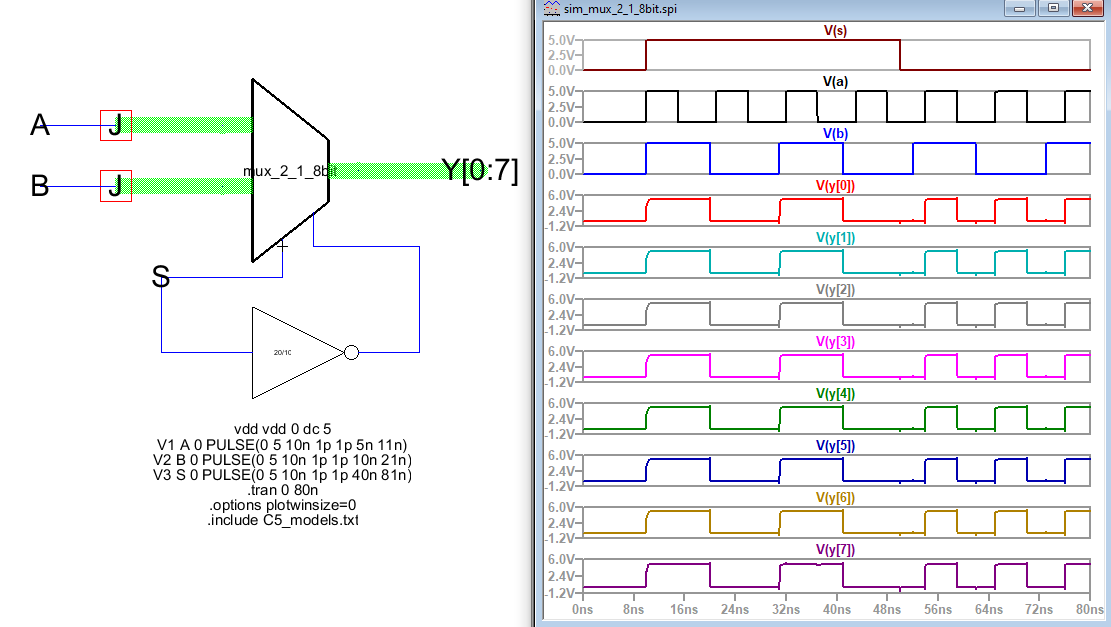Click the .tran 0 80n directive text

point(282,490)
